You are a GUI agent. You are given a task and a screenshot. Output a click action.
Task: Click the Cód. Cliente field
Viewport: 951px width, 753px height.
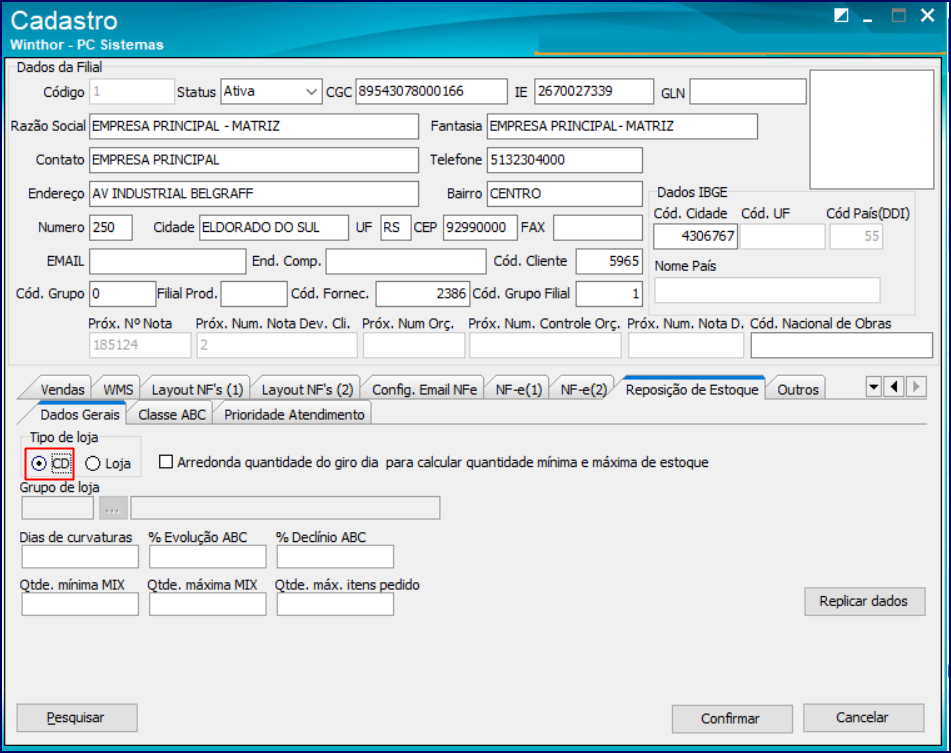click(x=609, y=261)
